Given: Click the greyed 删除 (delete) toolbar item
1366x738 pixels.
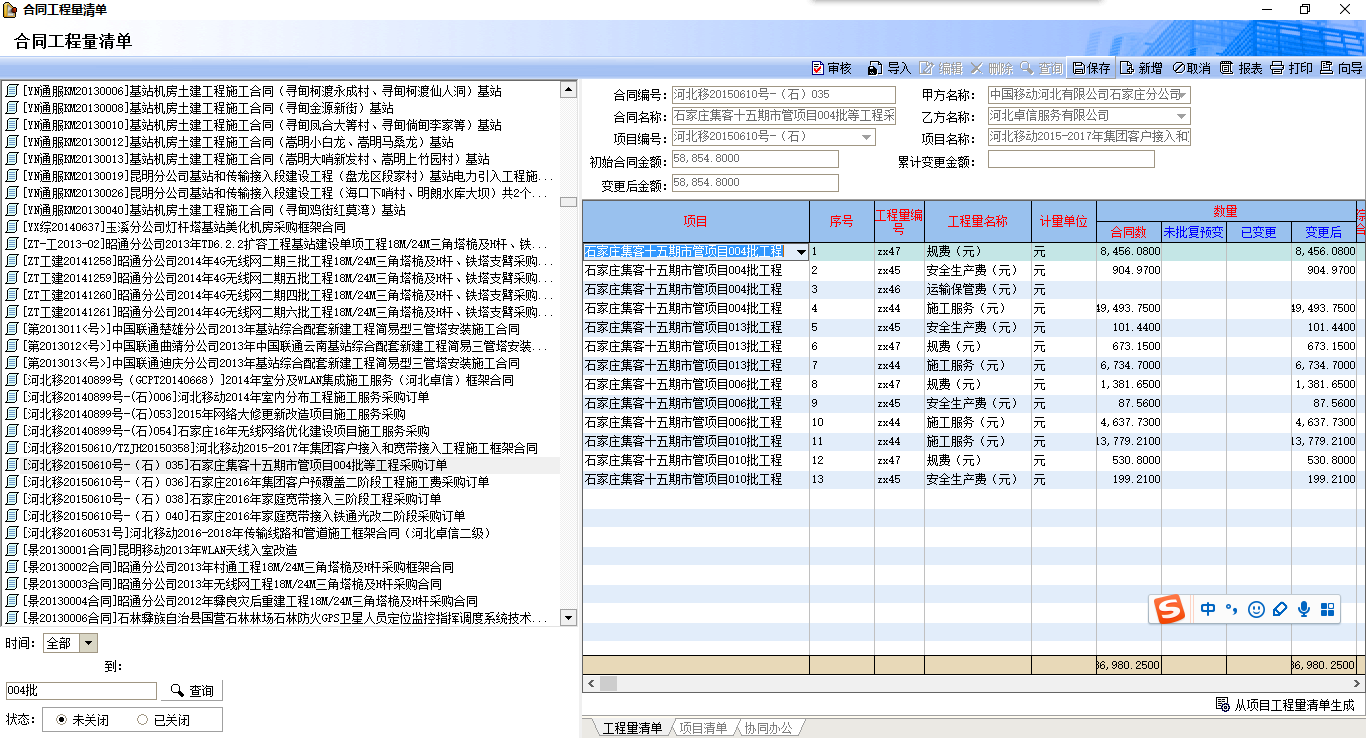Looking at the screenshot, I should click(991, 68).
